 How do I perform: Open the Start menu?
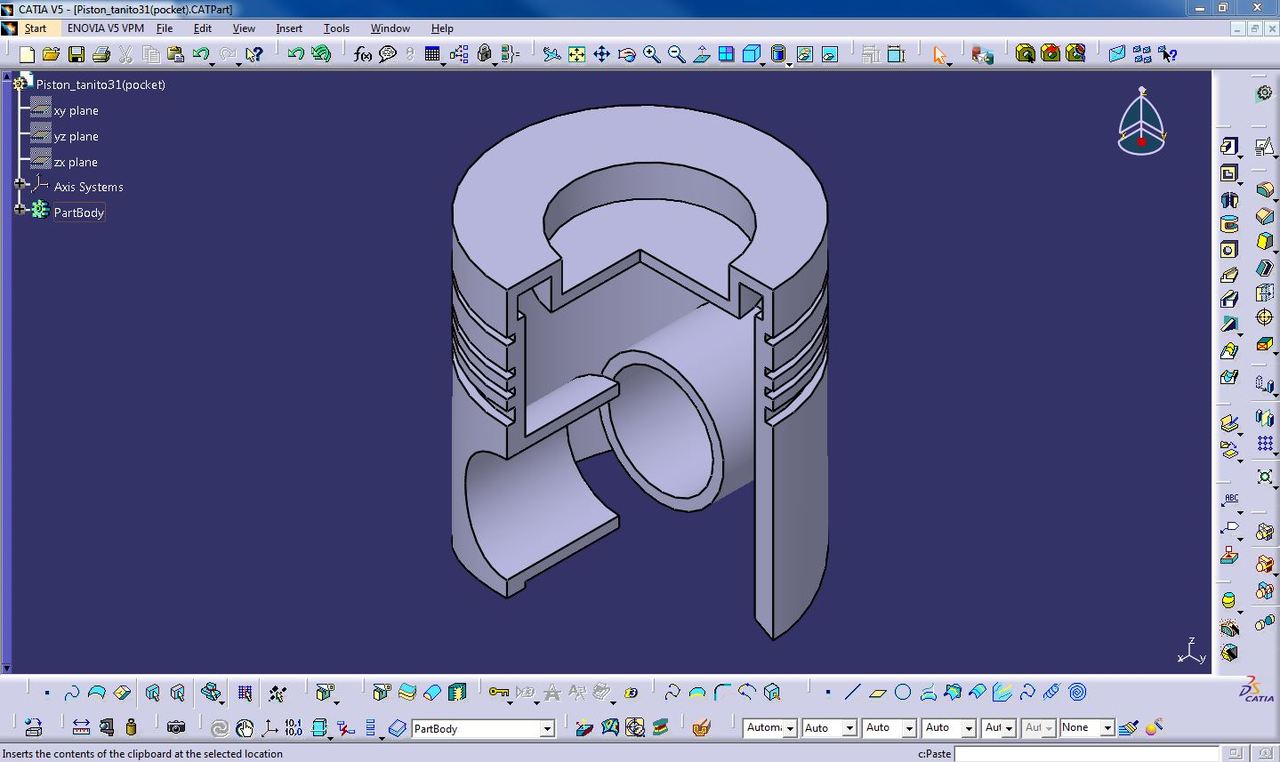(35, 28)
